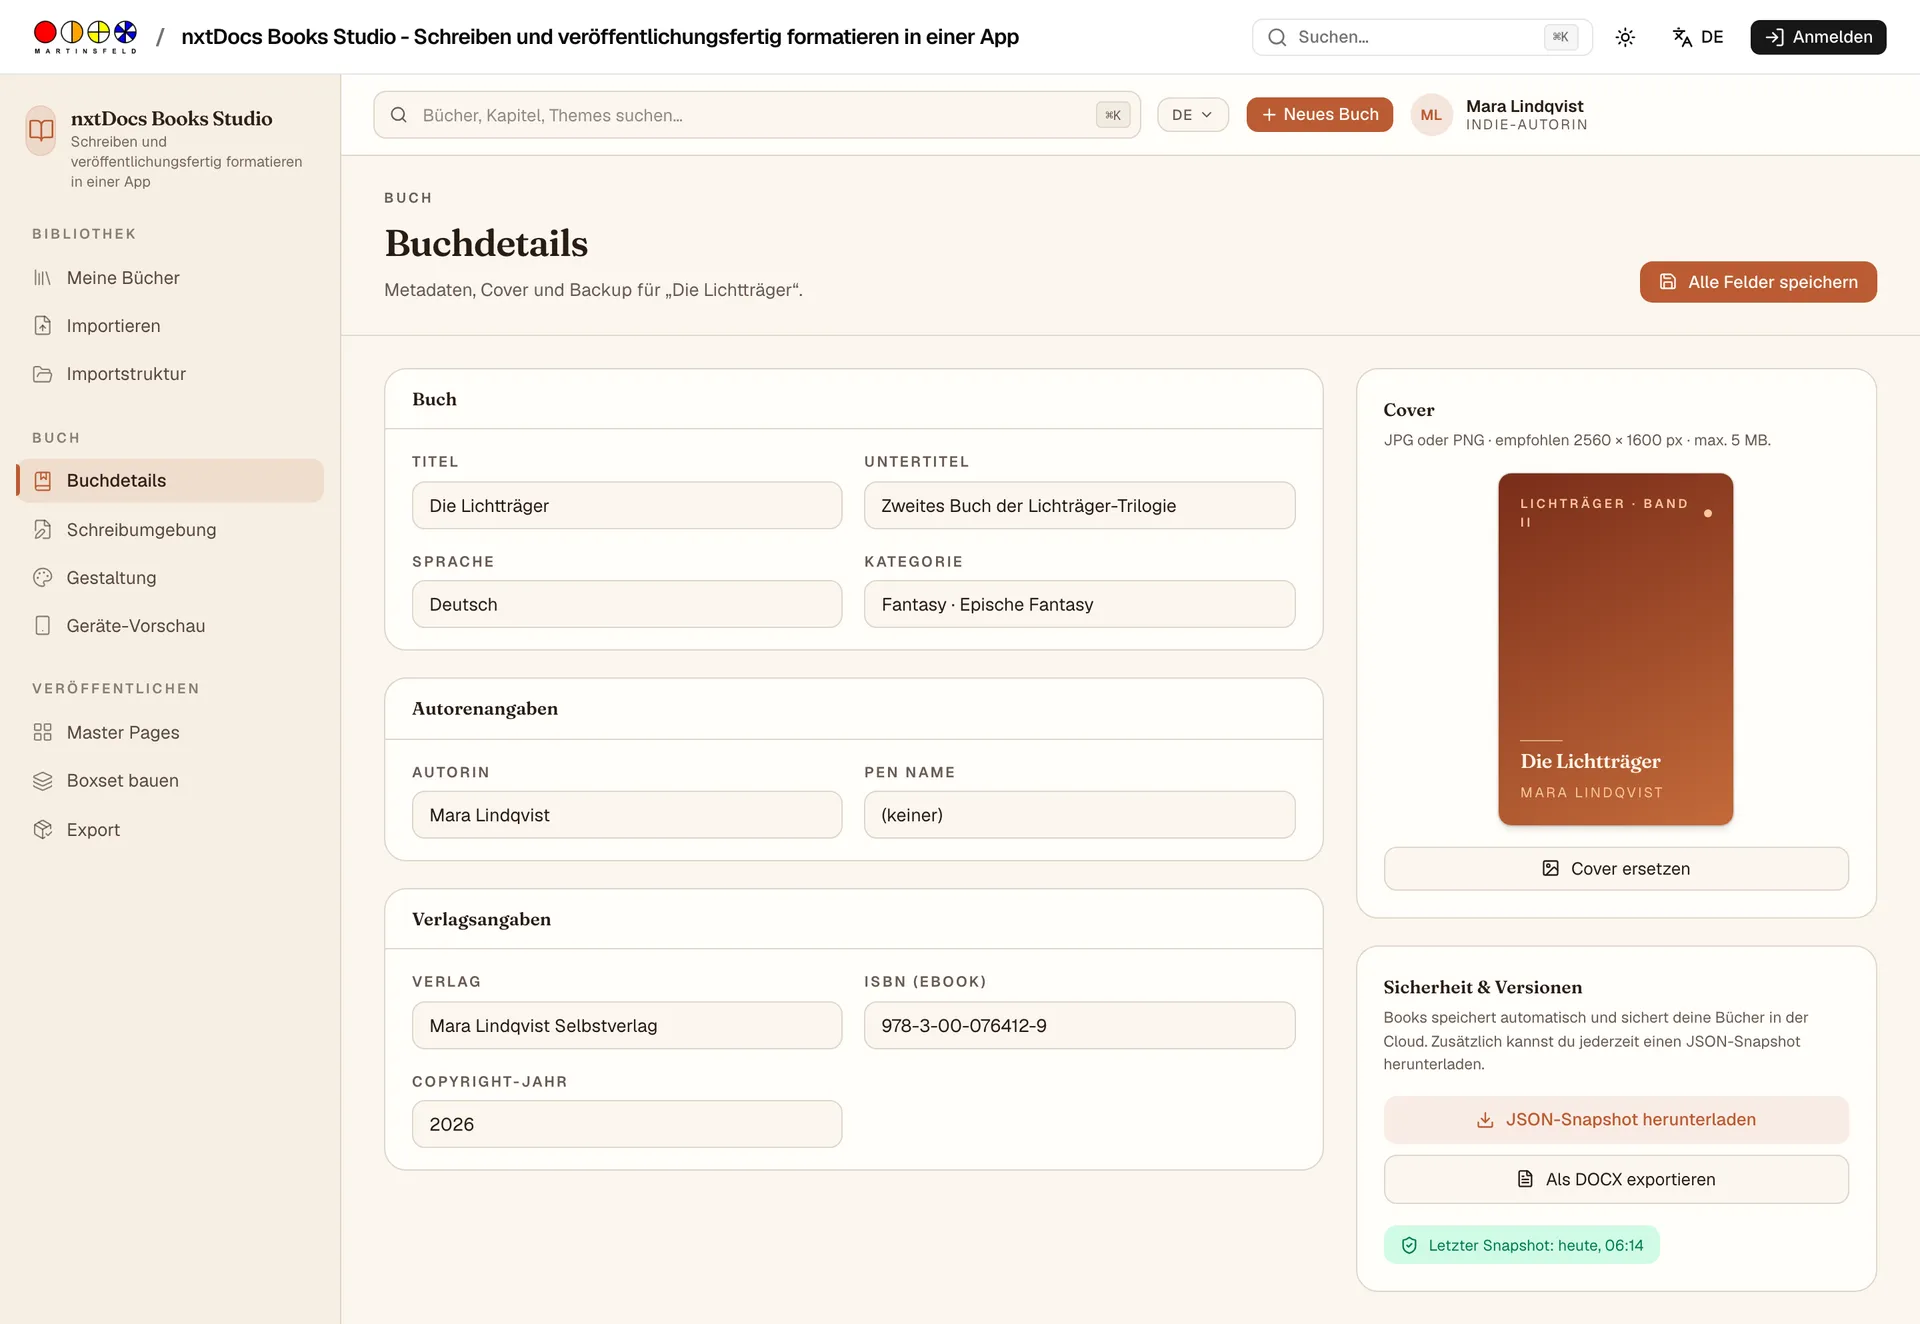Click Kategorie field Fantasy · Epische Fantasy
Image resolution: width=1920 pixels, height=1324 pixels.
click(x=1079, y=605)
